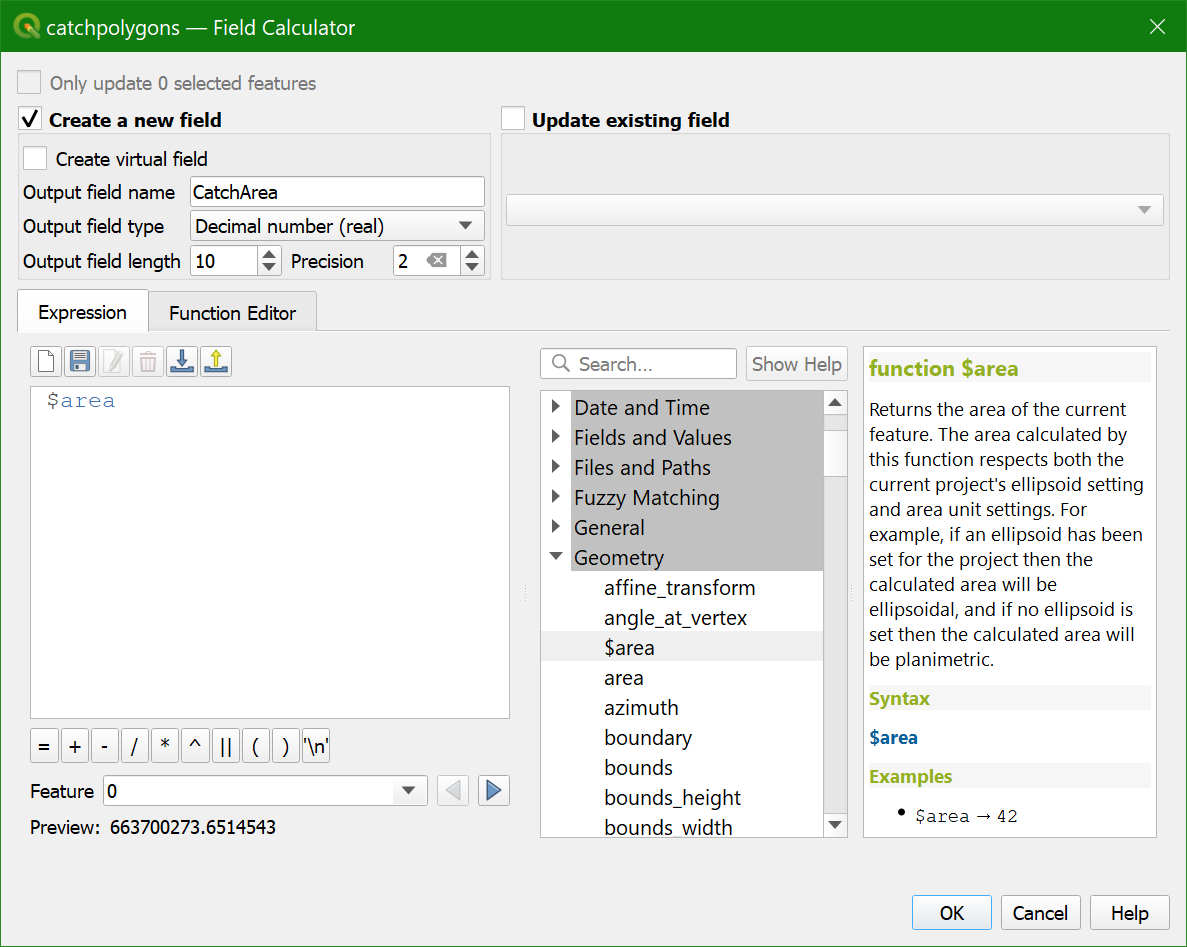The image size is (1187, 947).
Task: Switch to the Function Editor tab
Action: click(232, 313)
